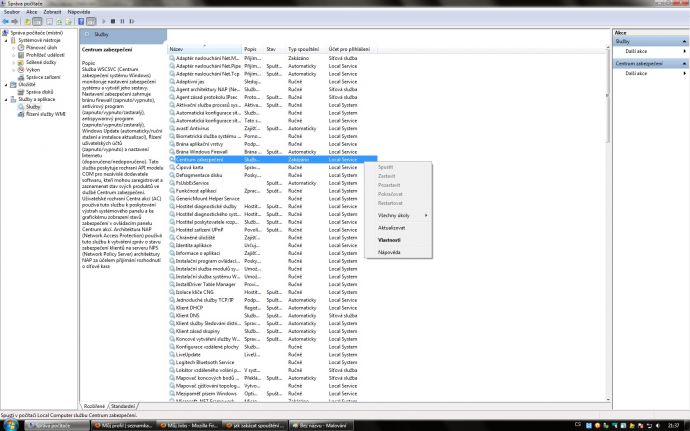
Task: Click the Restart Service toolbar icon
Action: pyautogui.click(x=132, y=21)
